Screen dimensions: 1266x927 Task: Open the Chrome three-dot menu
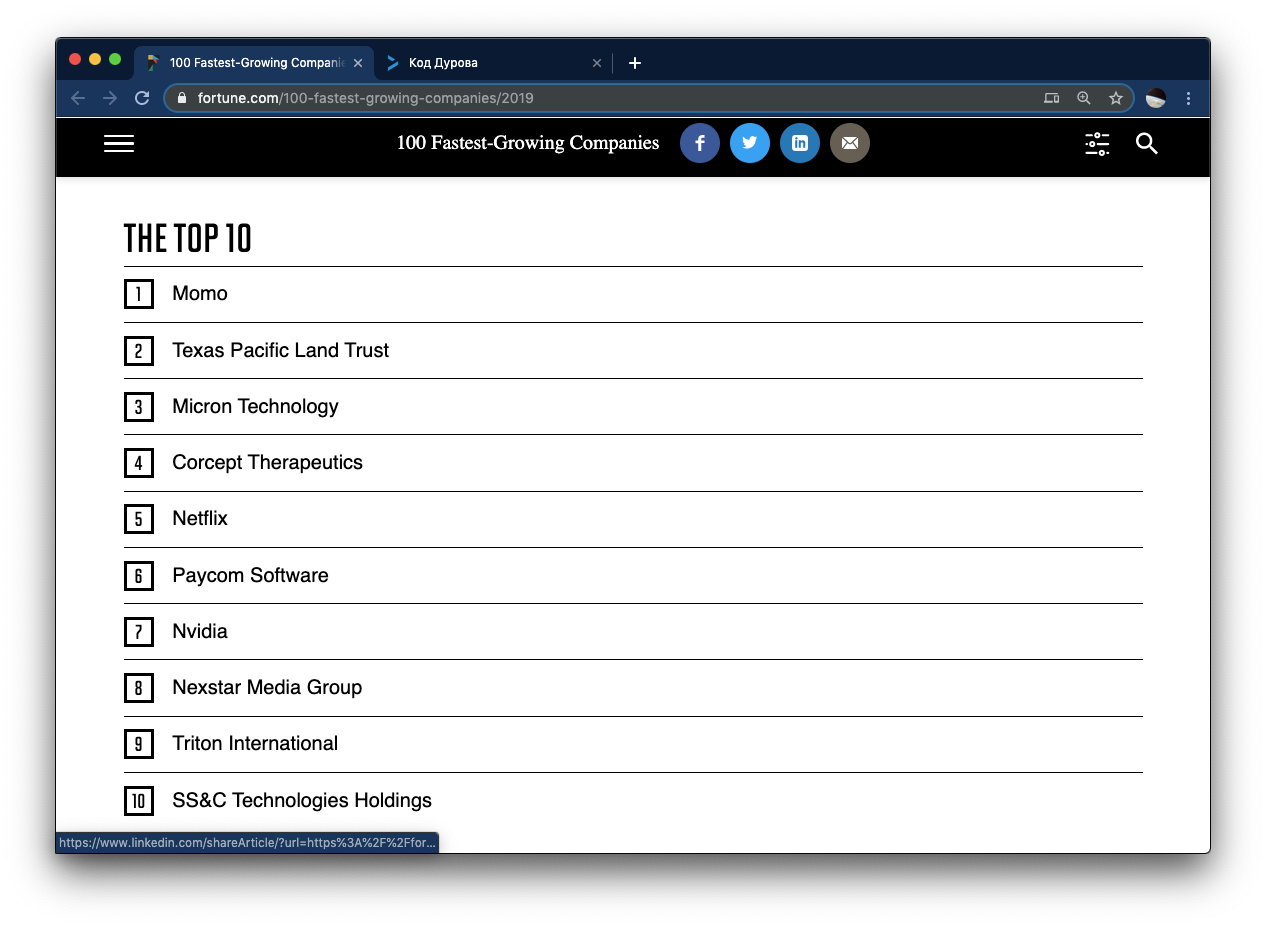coord(1188,98)
